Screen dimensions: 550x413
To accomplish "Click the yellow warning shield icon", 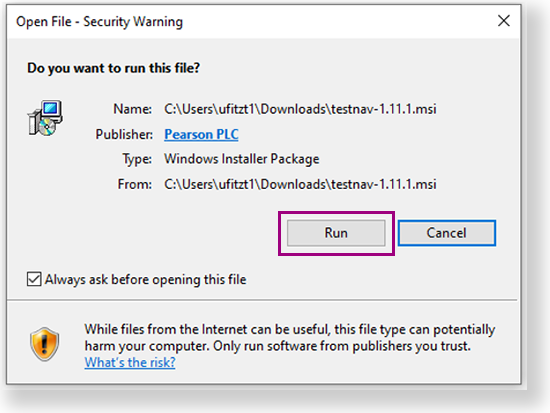I will pos(44,344).
